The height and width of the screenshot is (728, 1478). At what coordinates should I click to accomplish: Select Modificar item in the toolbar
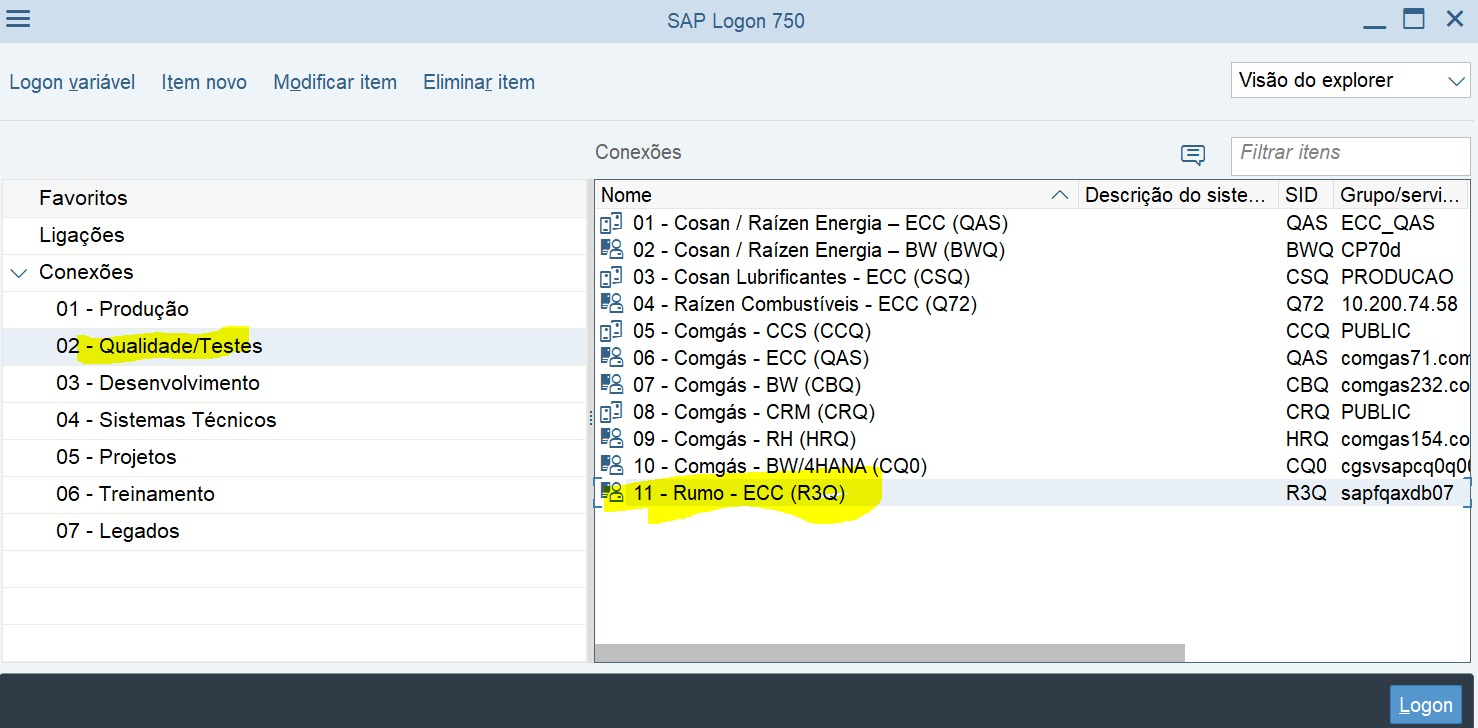tap(335, 82)
